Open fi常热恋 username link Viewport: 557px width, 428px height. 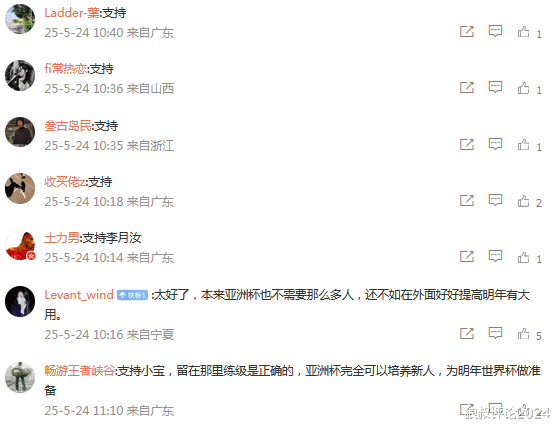point(65,68)
